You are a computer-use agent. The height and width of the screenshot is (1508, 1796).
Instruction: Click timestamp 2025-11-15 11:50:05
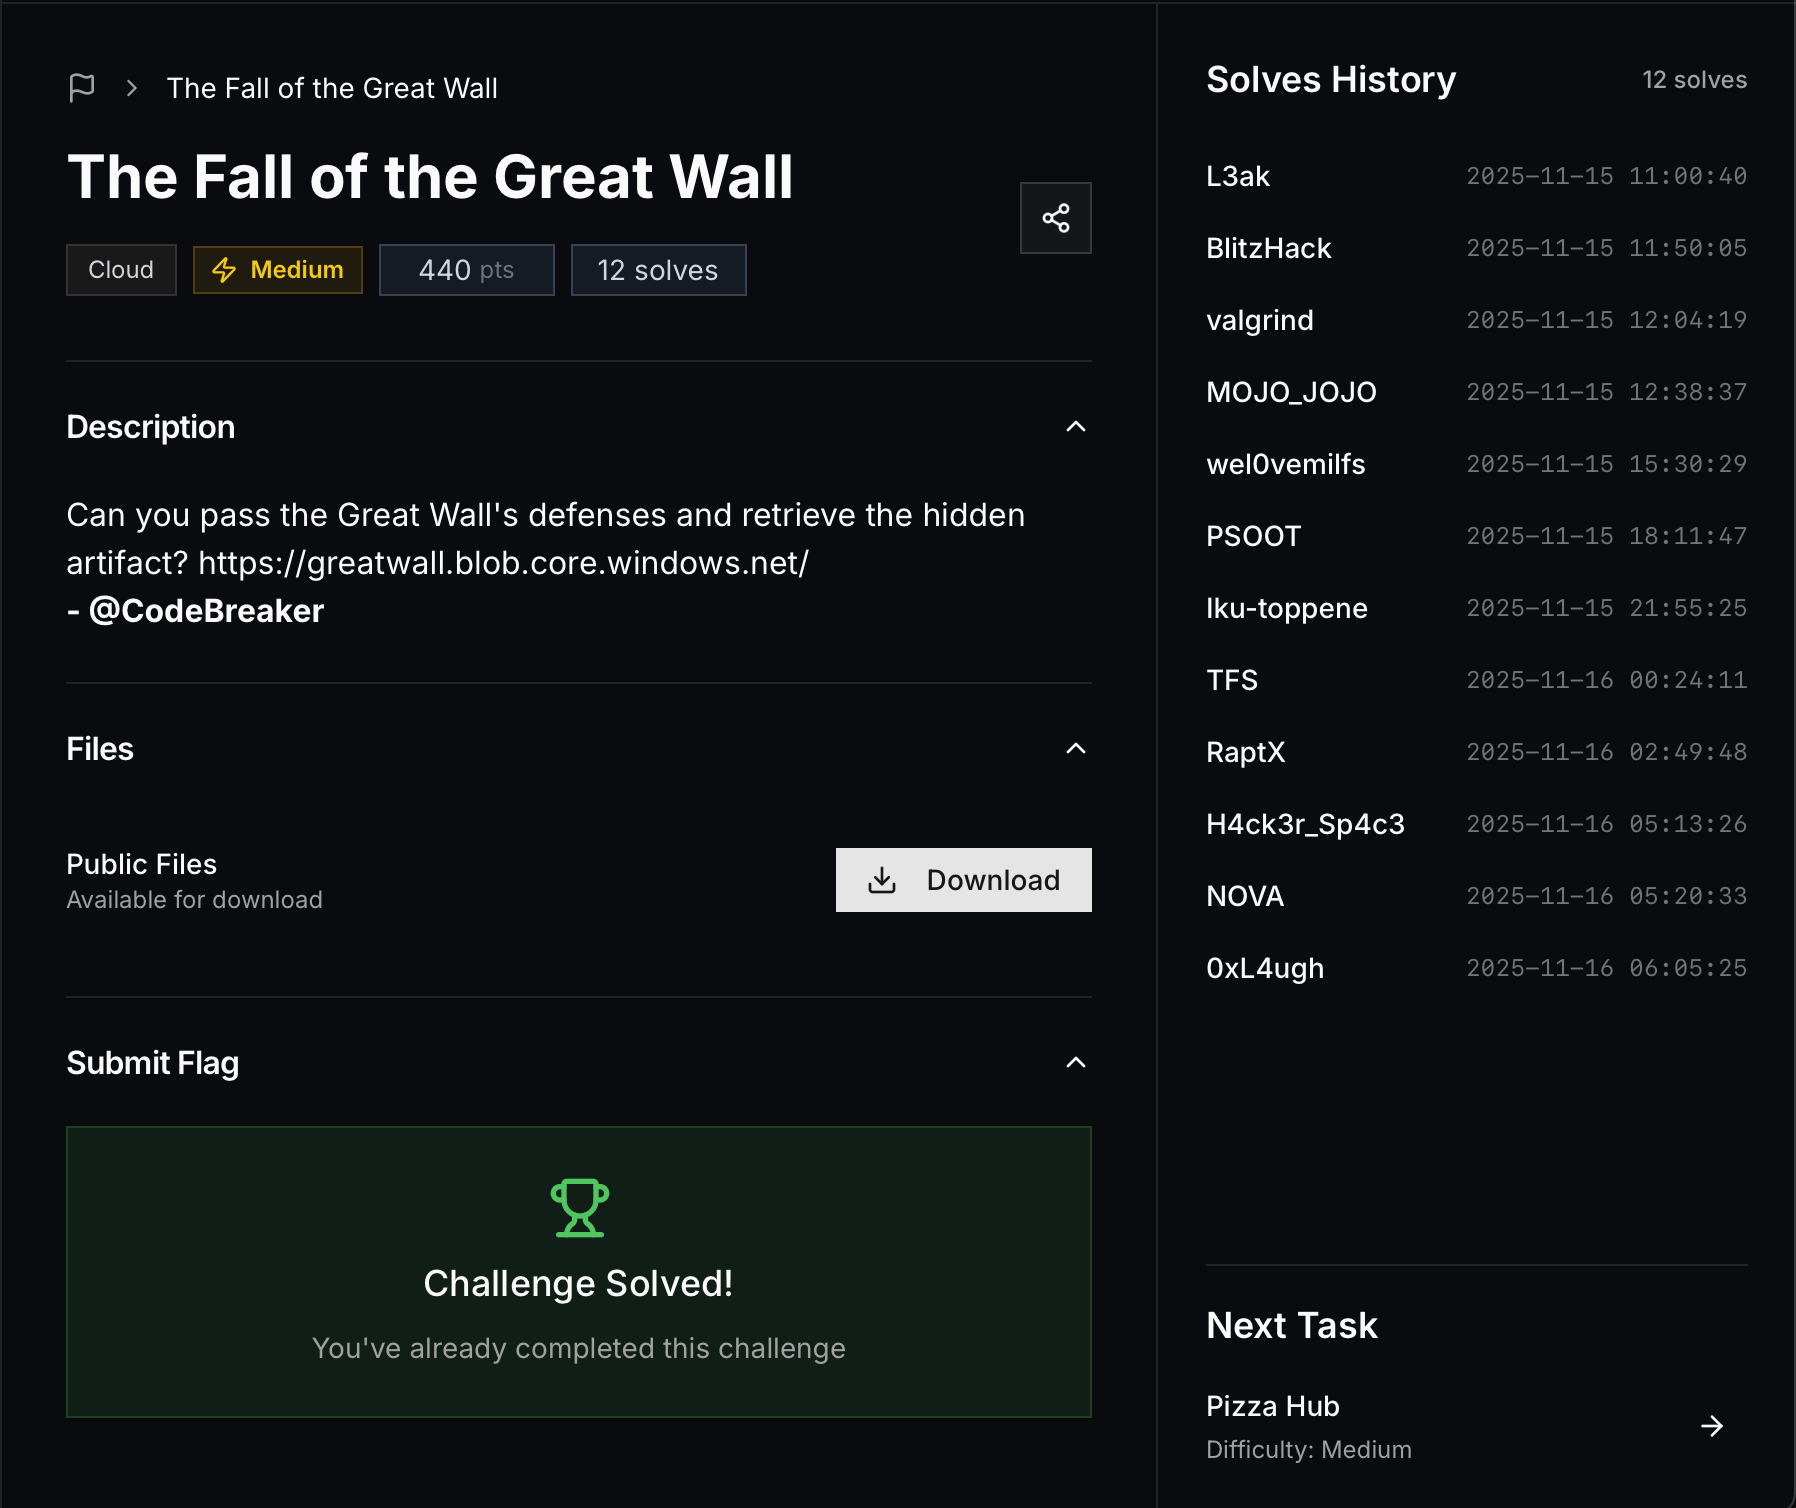coord(1607,248)
